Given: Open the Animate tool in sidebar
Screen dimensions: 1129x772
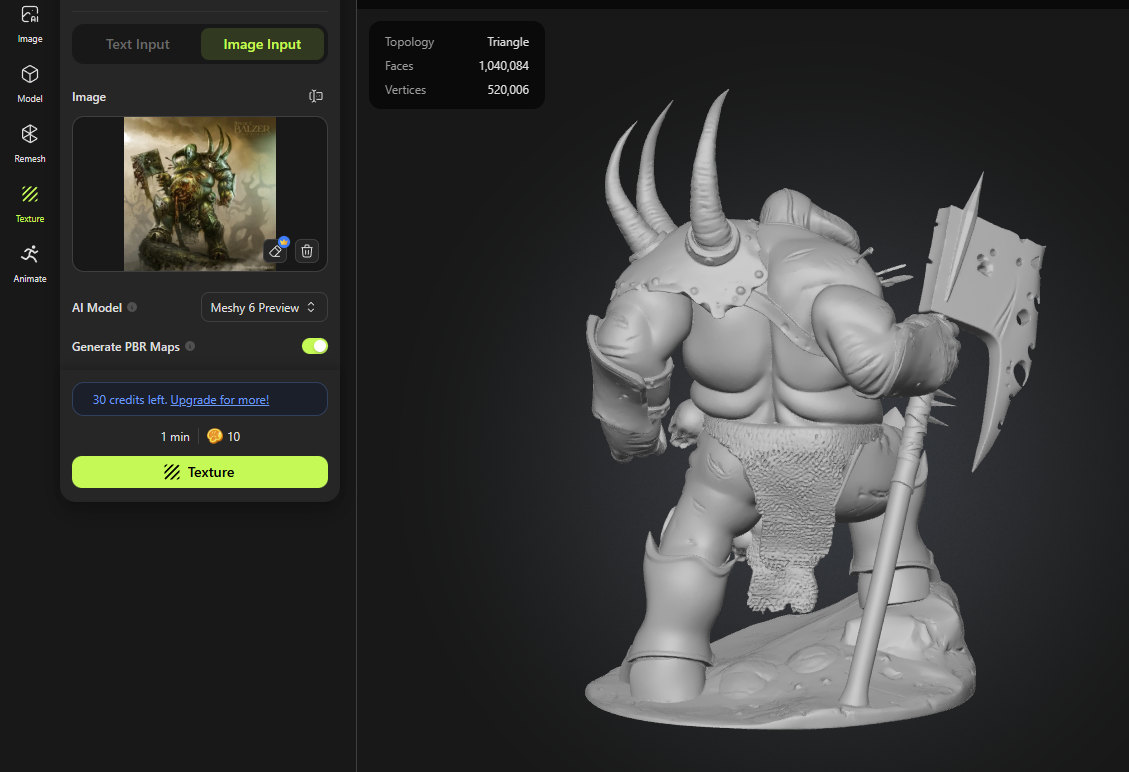Looking at the screenshot, I should 30,264.
